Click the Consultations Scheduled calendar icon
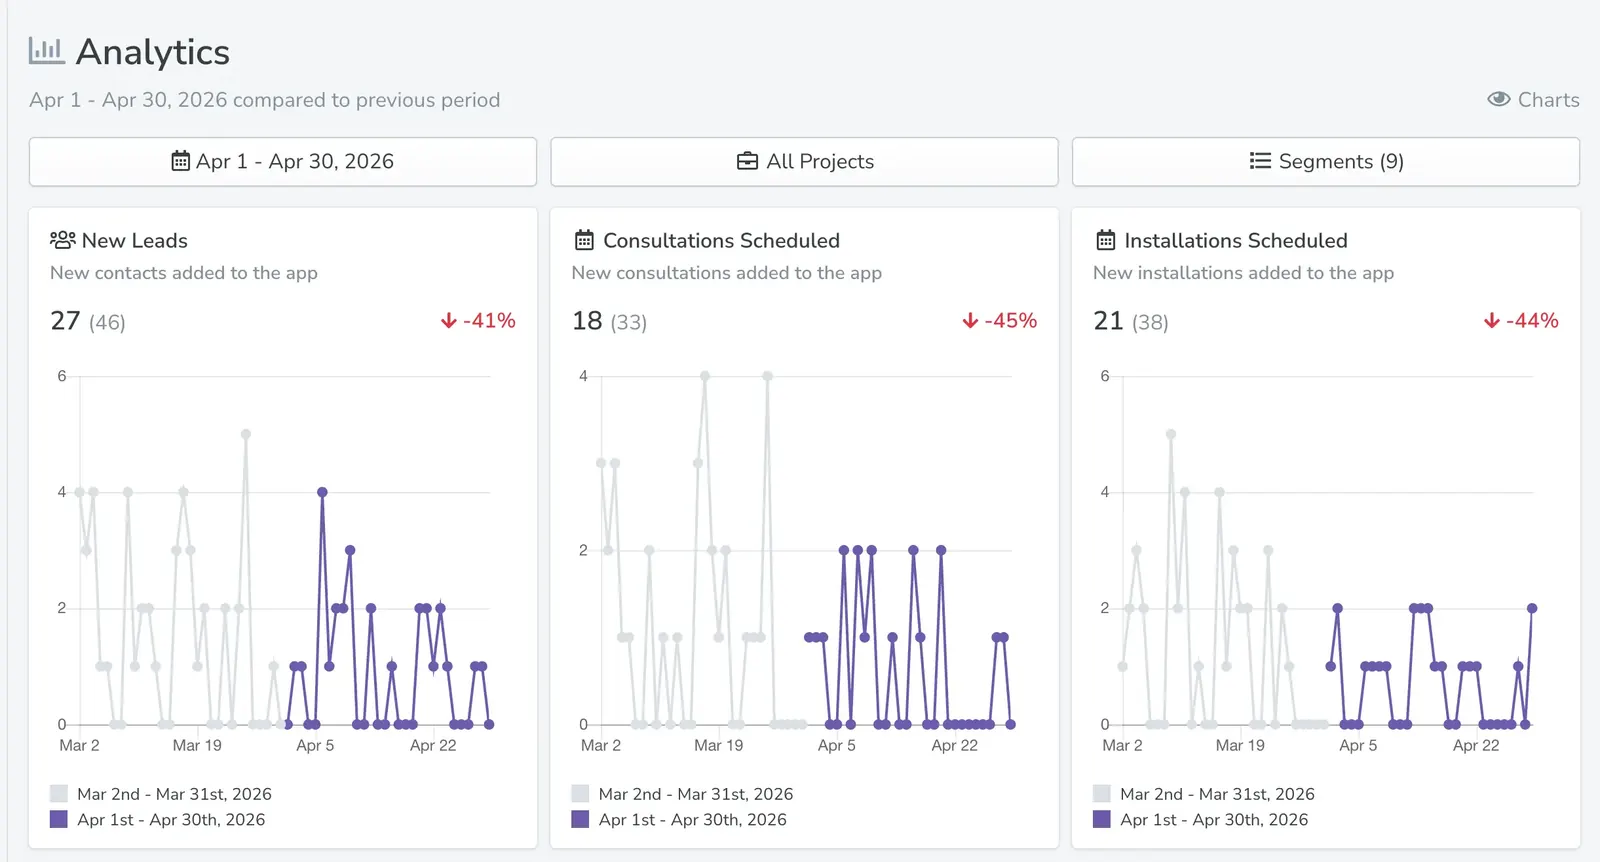The width and height of the screenshot is (1600, 862). tap(584, 240)
